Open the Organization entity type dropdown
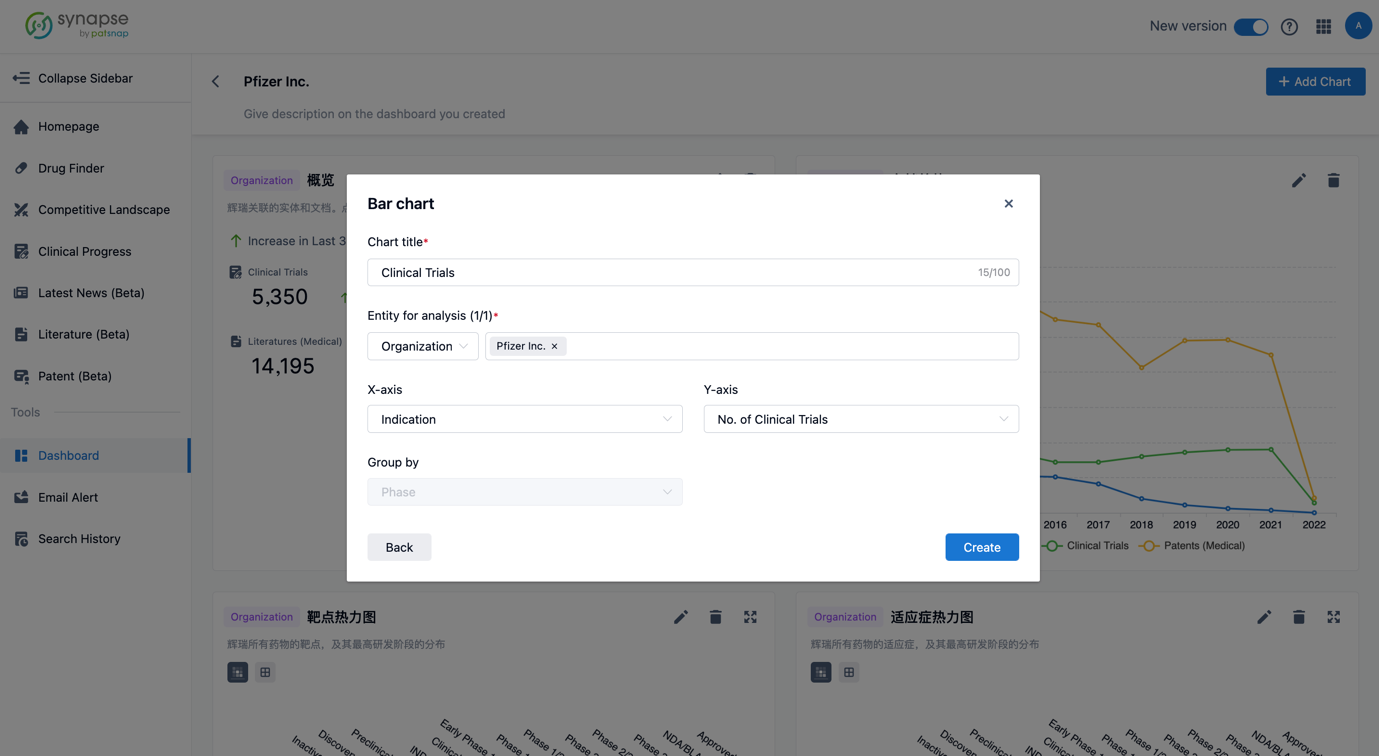 [x=423, y=346]
